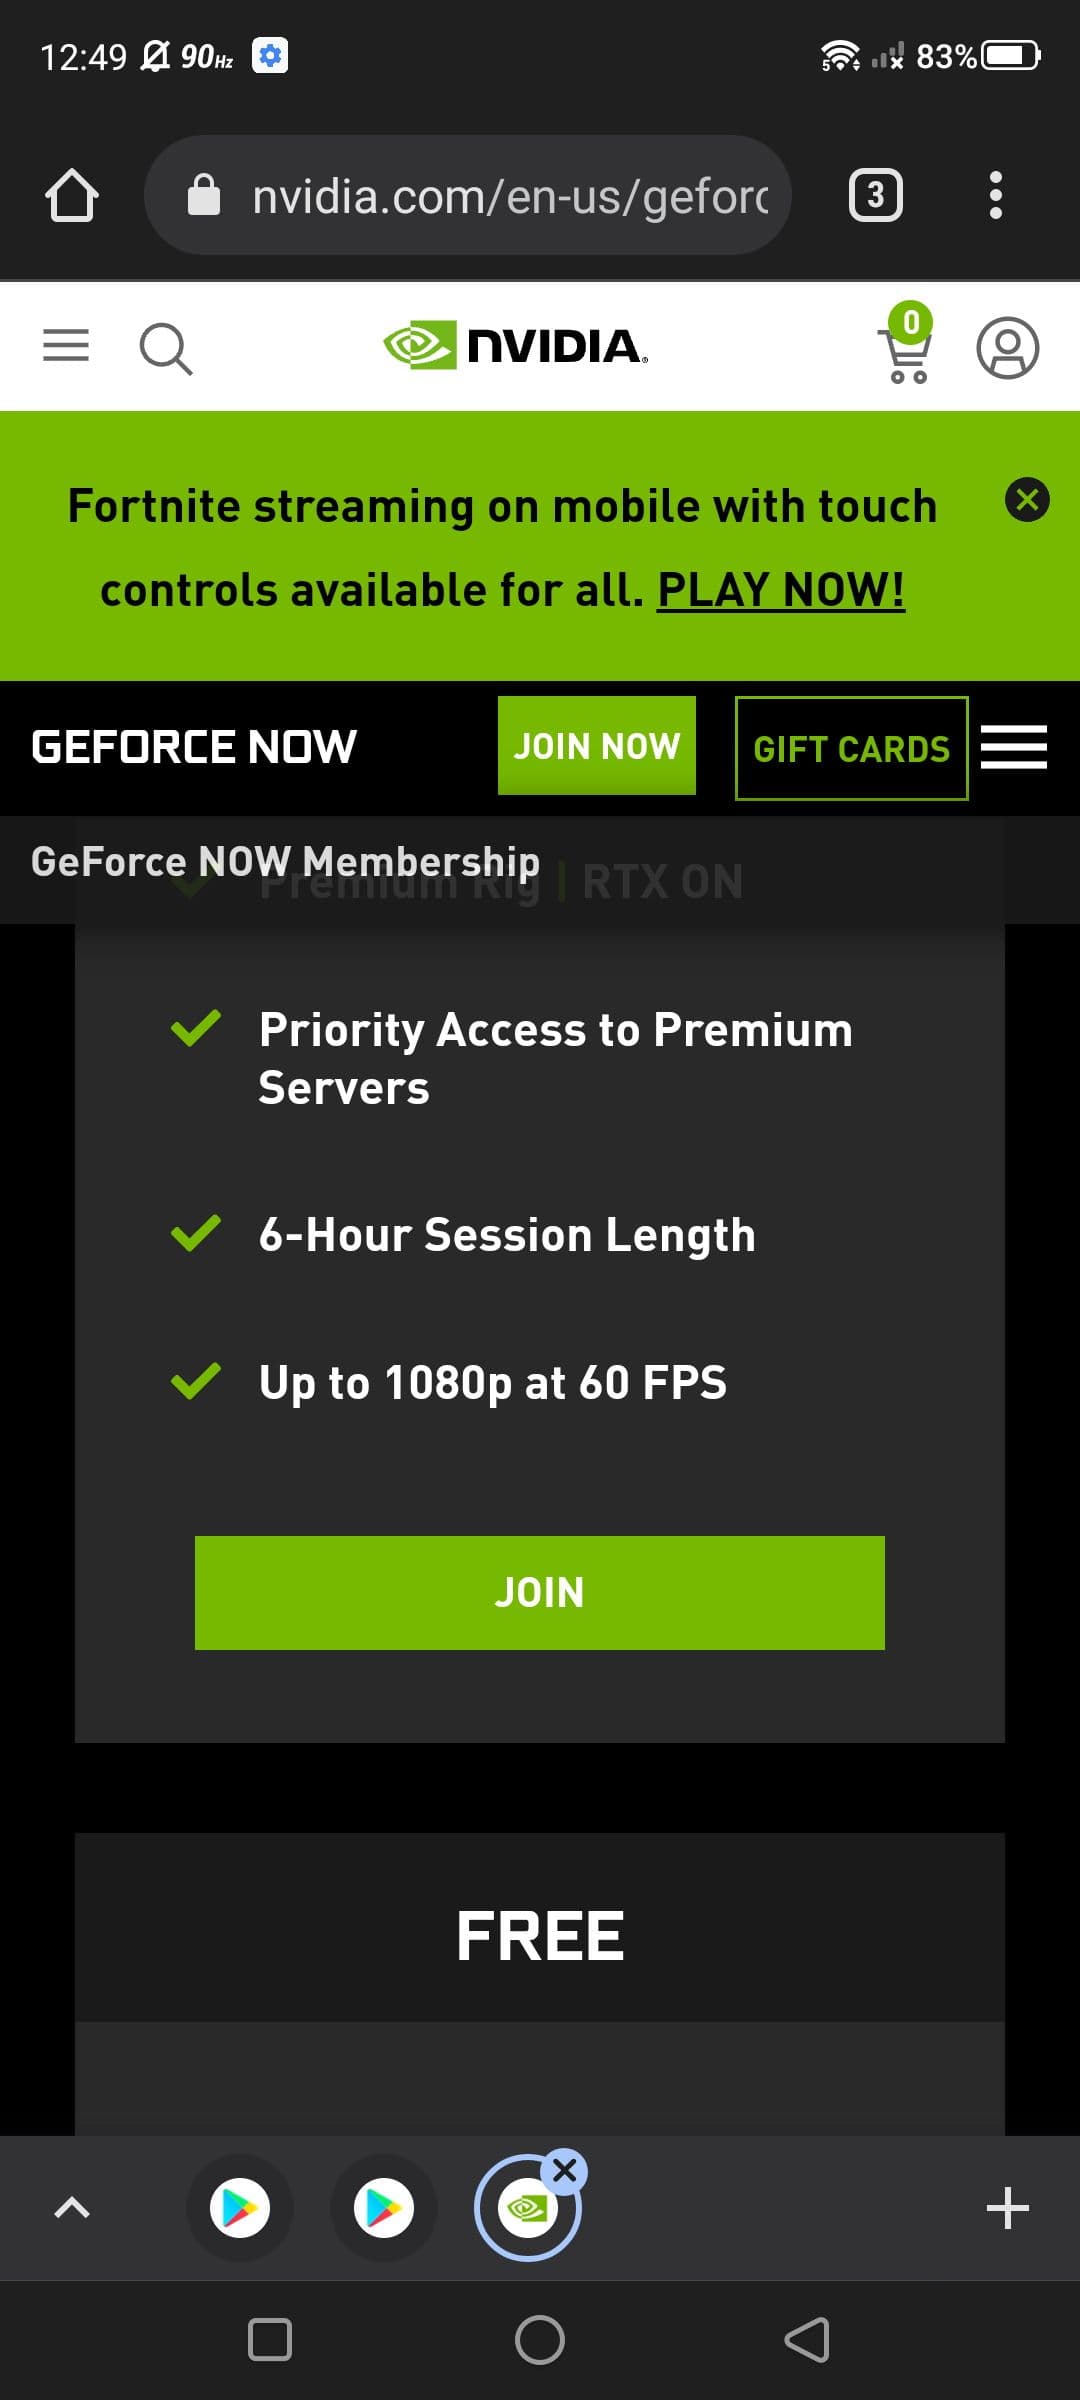
Task: Tap the green JOIN membership button
Action: pos(539,1592)
